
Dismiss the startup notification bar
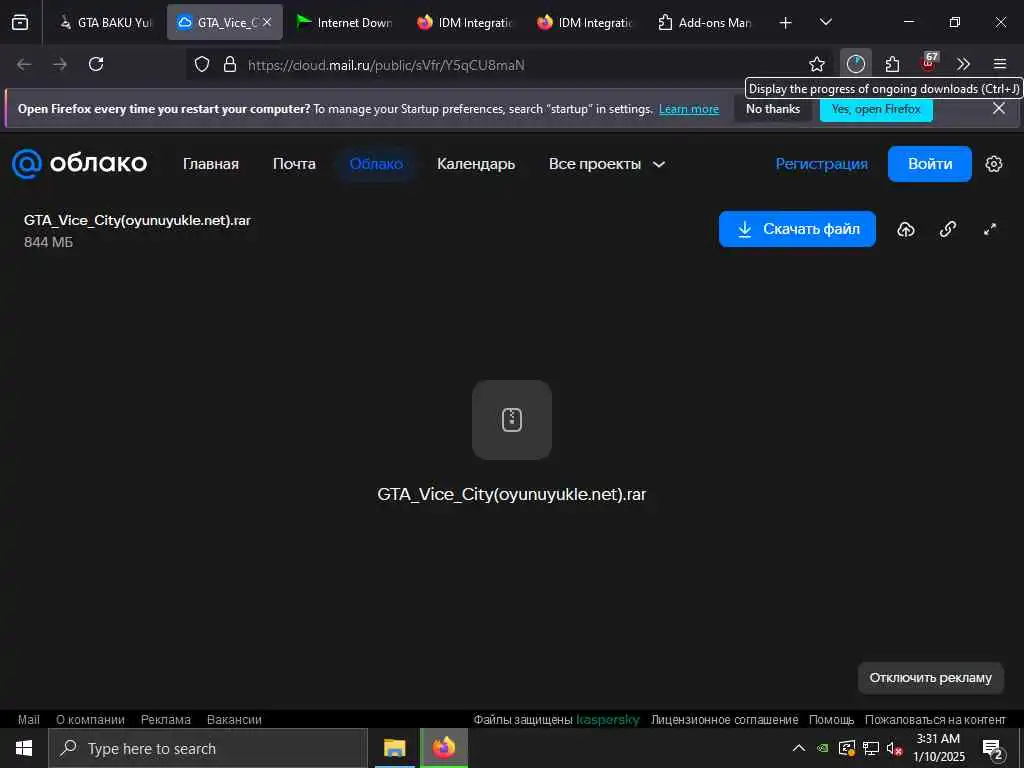pyautogui.click(x=999, y=108)
